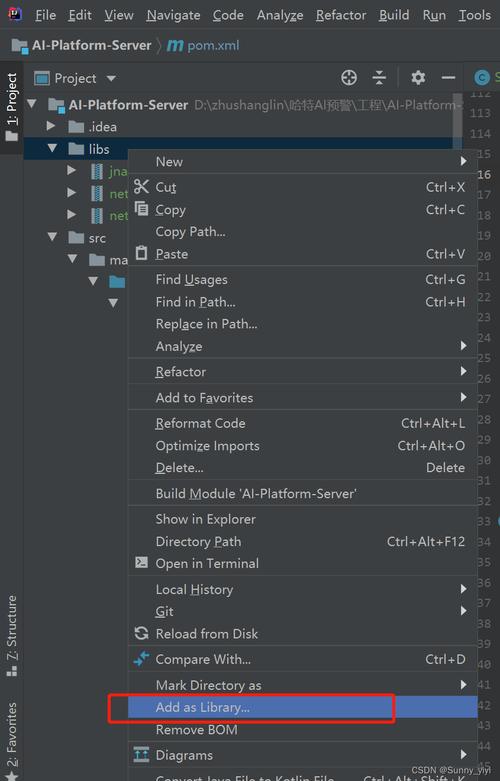Image resolution: width=500 pixels, height=781 pixels.
Task: Collapse the libs folder tree arrow
Action: click(52, 148)
